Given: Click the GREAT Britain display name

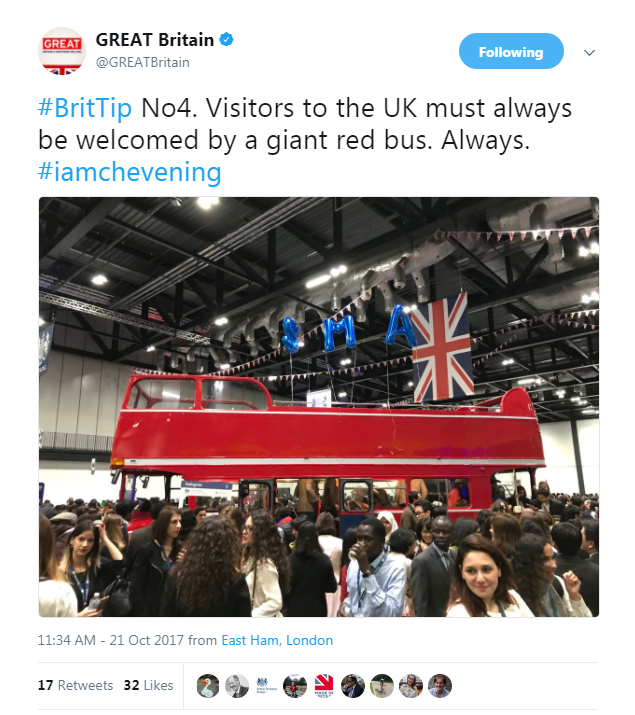Looking at the screenshot, I should pyautogui.click(x=155, y=40).
